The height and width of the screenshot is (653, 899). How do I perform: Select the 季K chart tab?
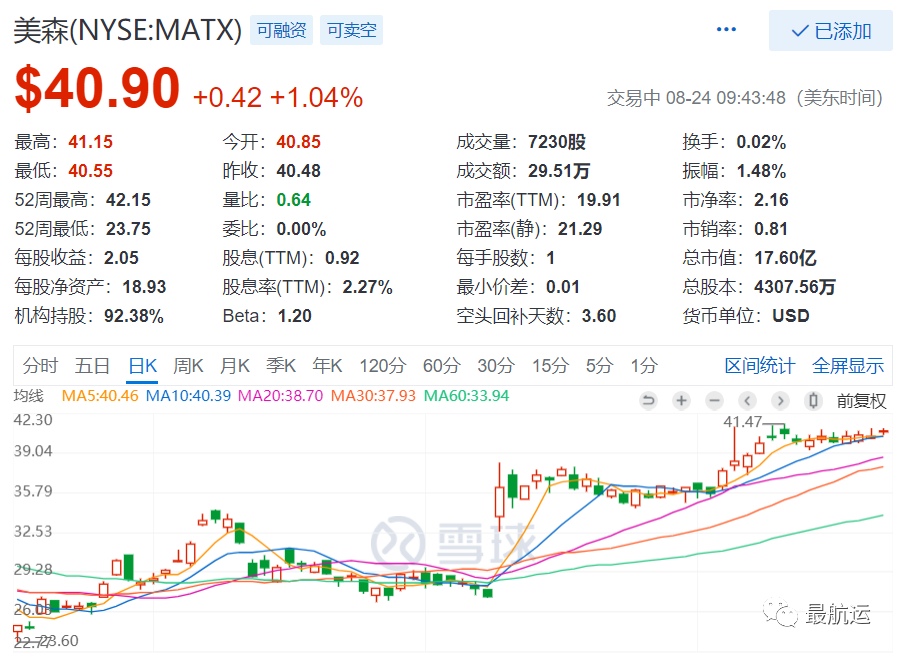281,365
